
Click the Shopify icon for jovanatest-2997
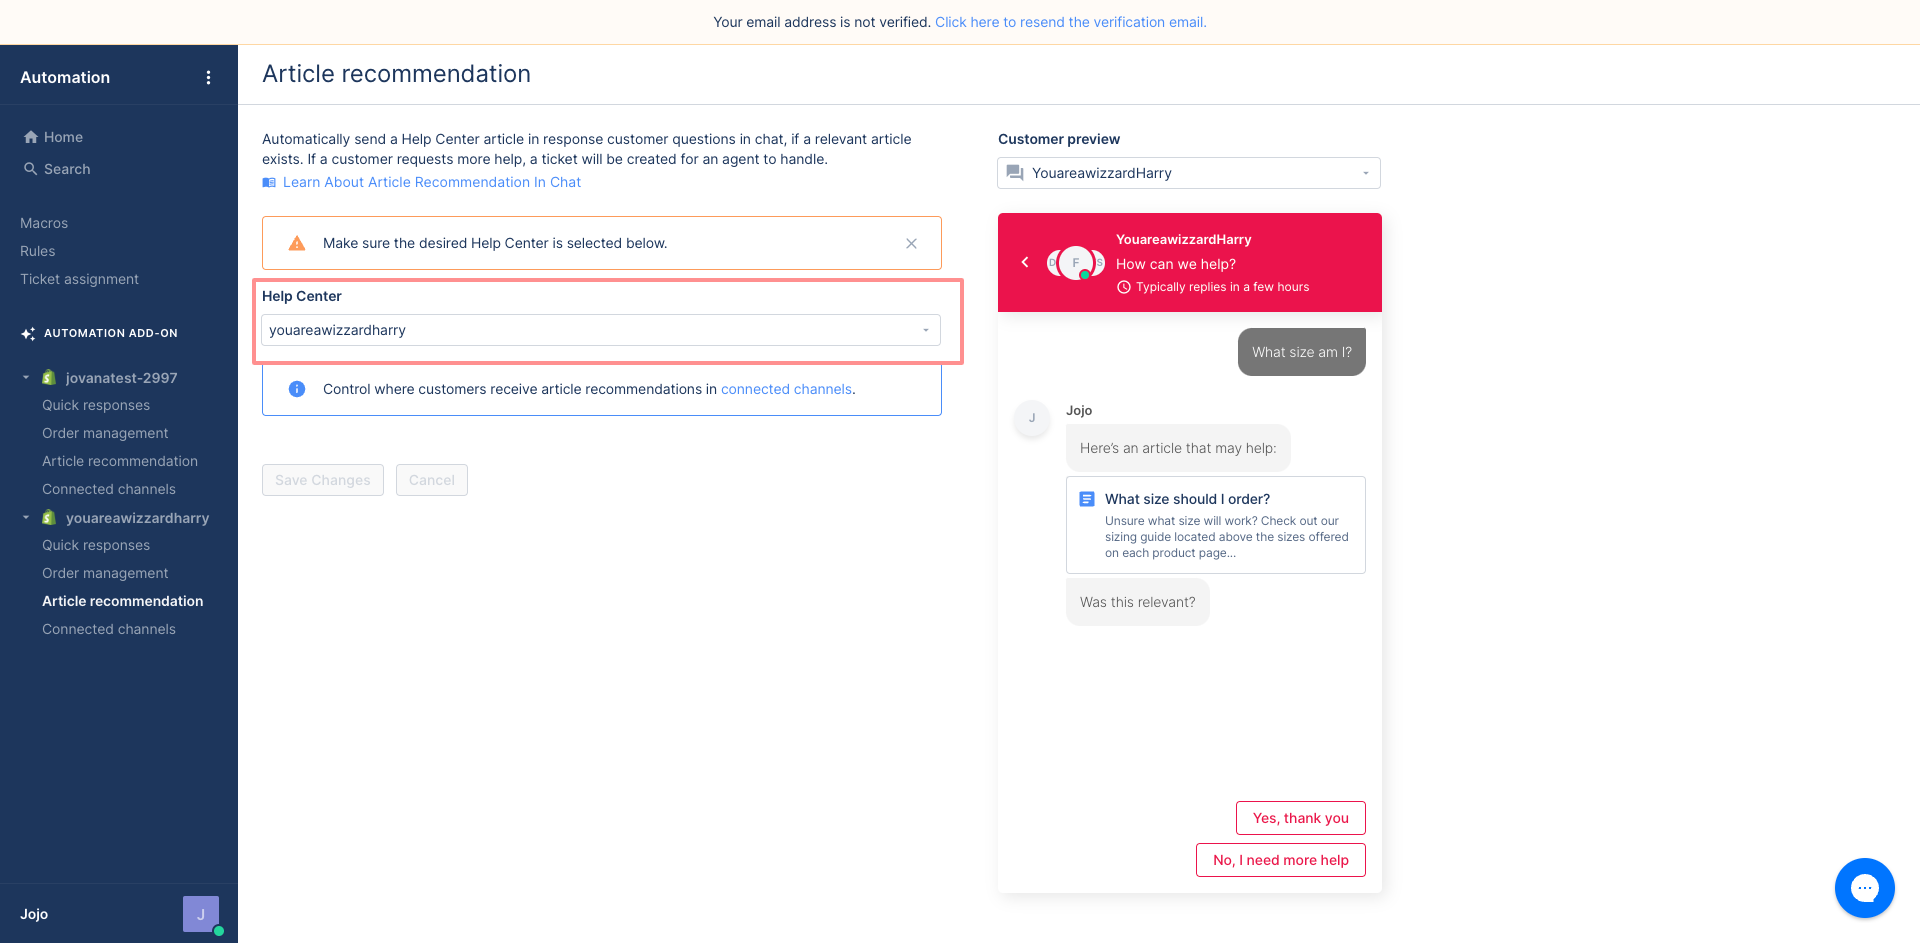click(48, 377)
